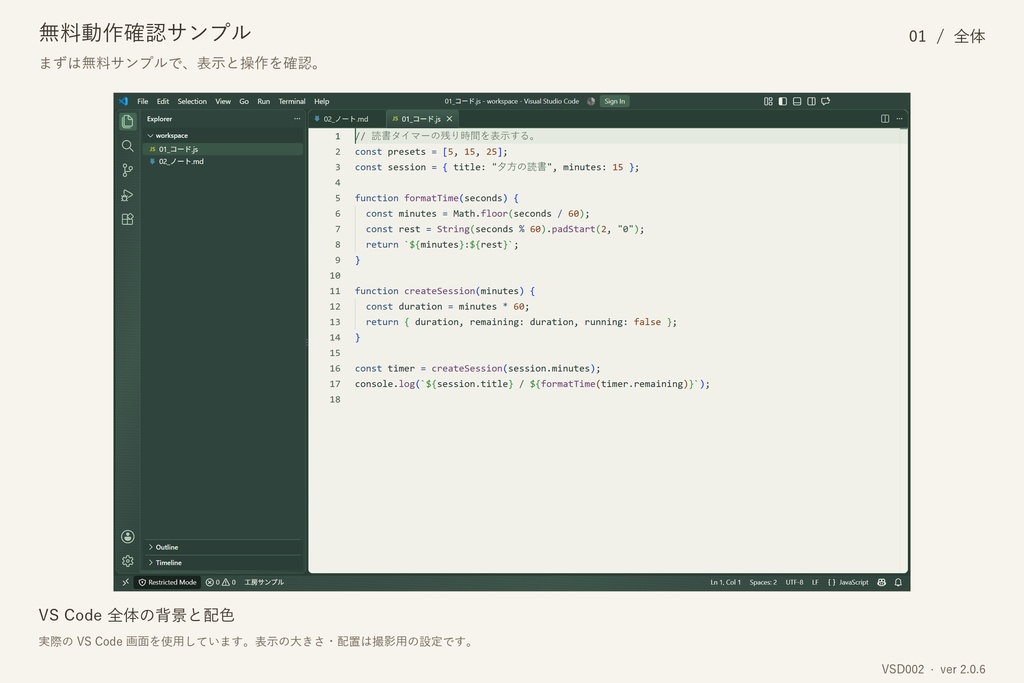This screenshot has width=1024, height=683.
Task: Open the Copilot status icon in status bar
Action: (x=882, y=582)
